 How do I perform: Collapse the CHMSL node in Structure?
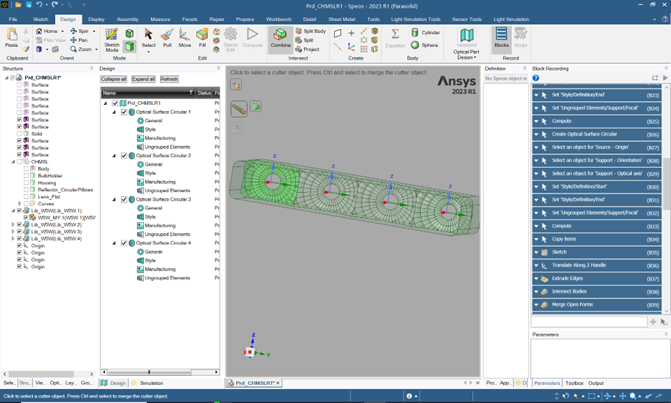coord(13,162)
